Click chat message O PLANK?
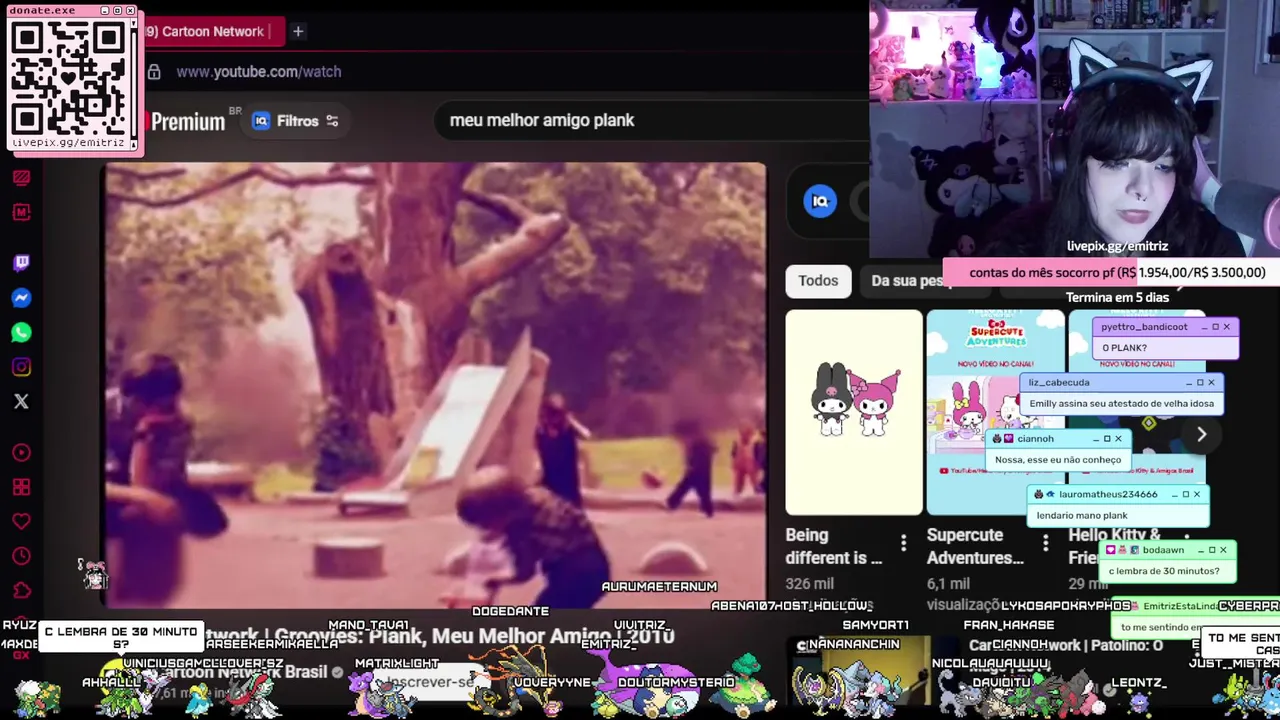 tap(1124, 348)
